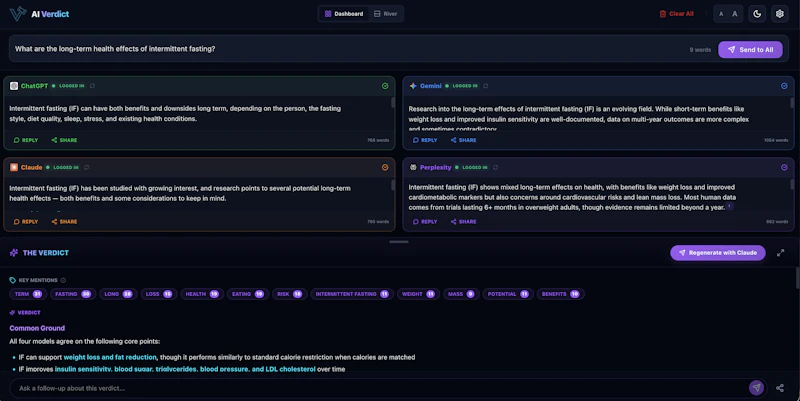Open settings gear icon
The image size is (800, 401).
point(780,14)
